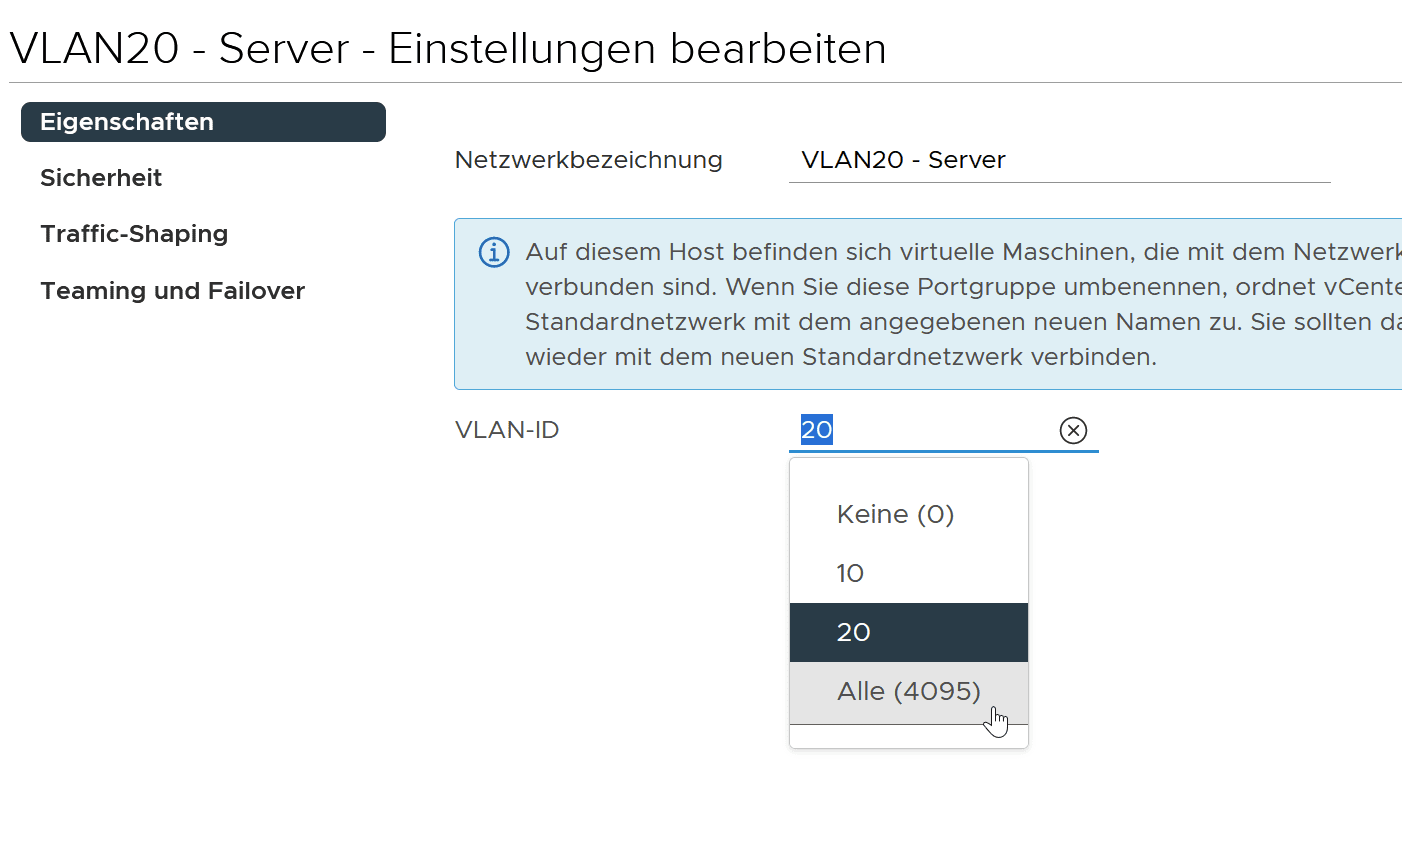Click the dialog title VLAN20 - Server - Einstellungen bearbeiten

pyautogui.click(x=448, y=48)
